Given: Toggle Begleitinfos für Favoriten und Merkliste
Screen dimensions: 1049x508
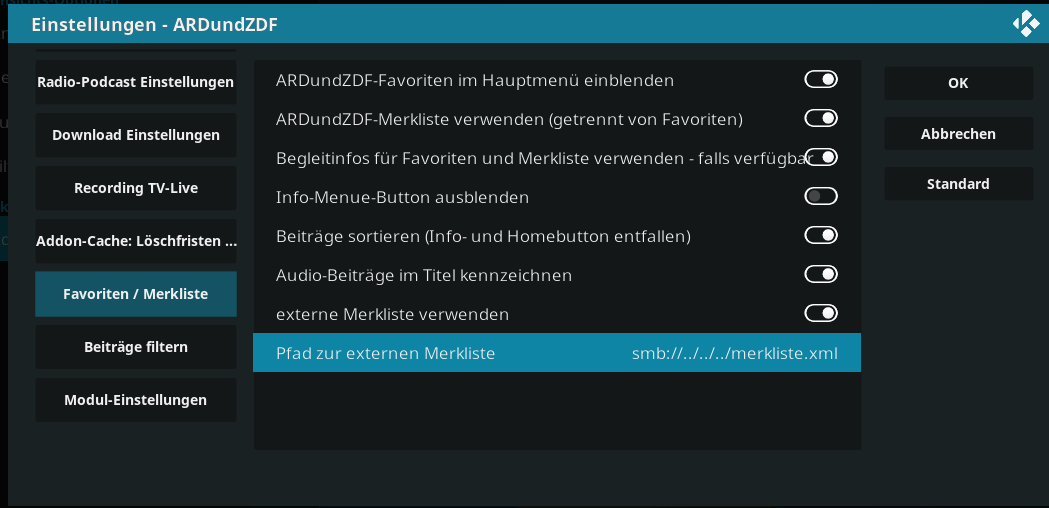Looking at the screenshot, I should pyautogui.click(x=824, y=157).
